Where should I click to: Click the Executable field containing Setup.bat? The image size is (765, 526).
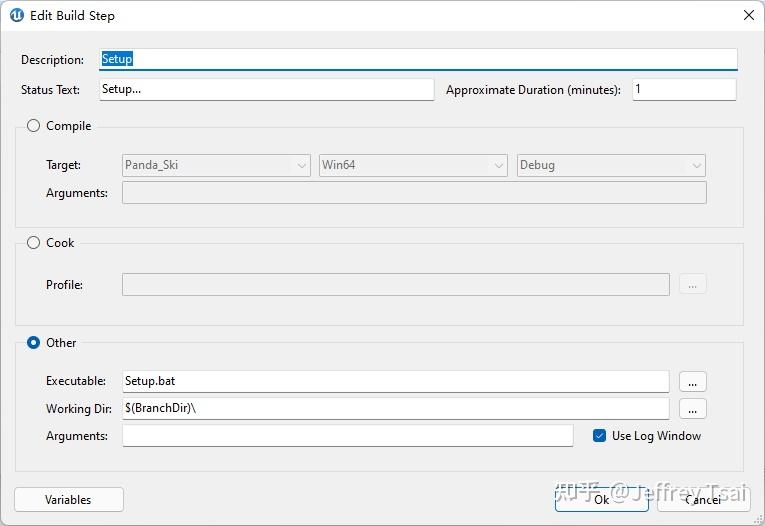[x=395, y=381]
